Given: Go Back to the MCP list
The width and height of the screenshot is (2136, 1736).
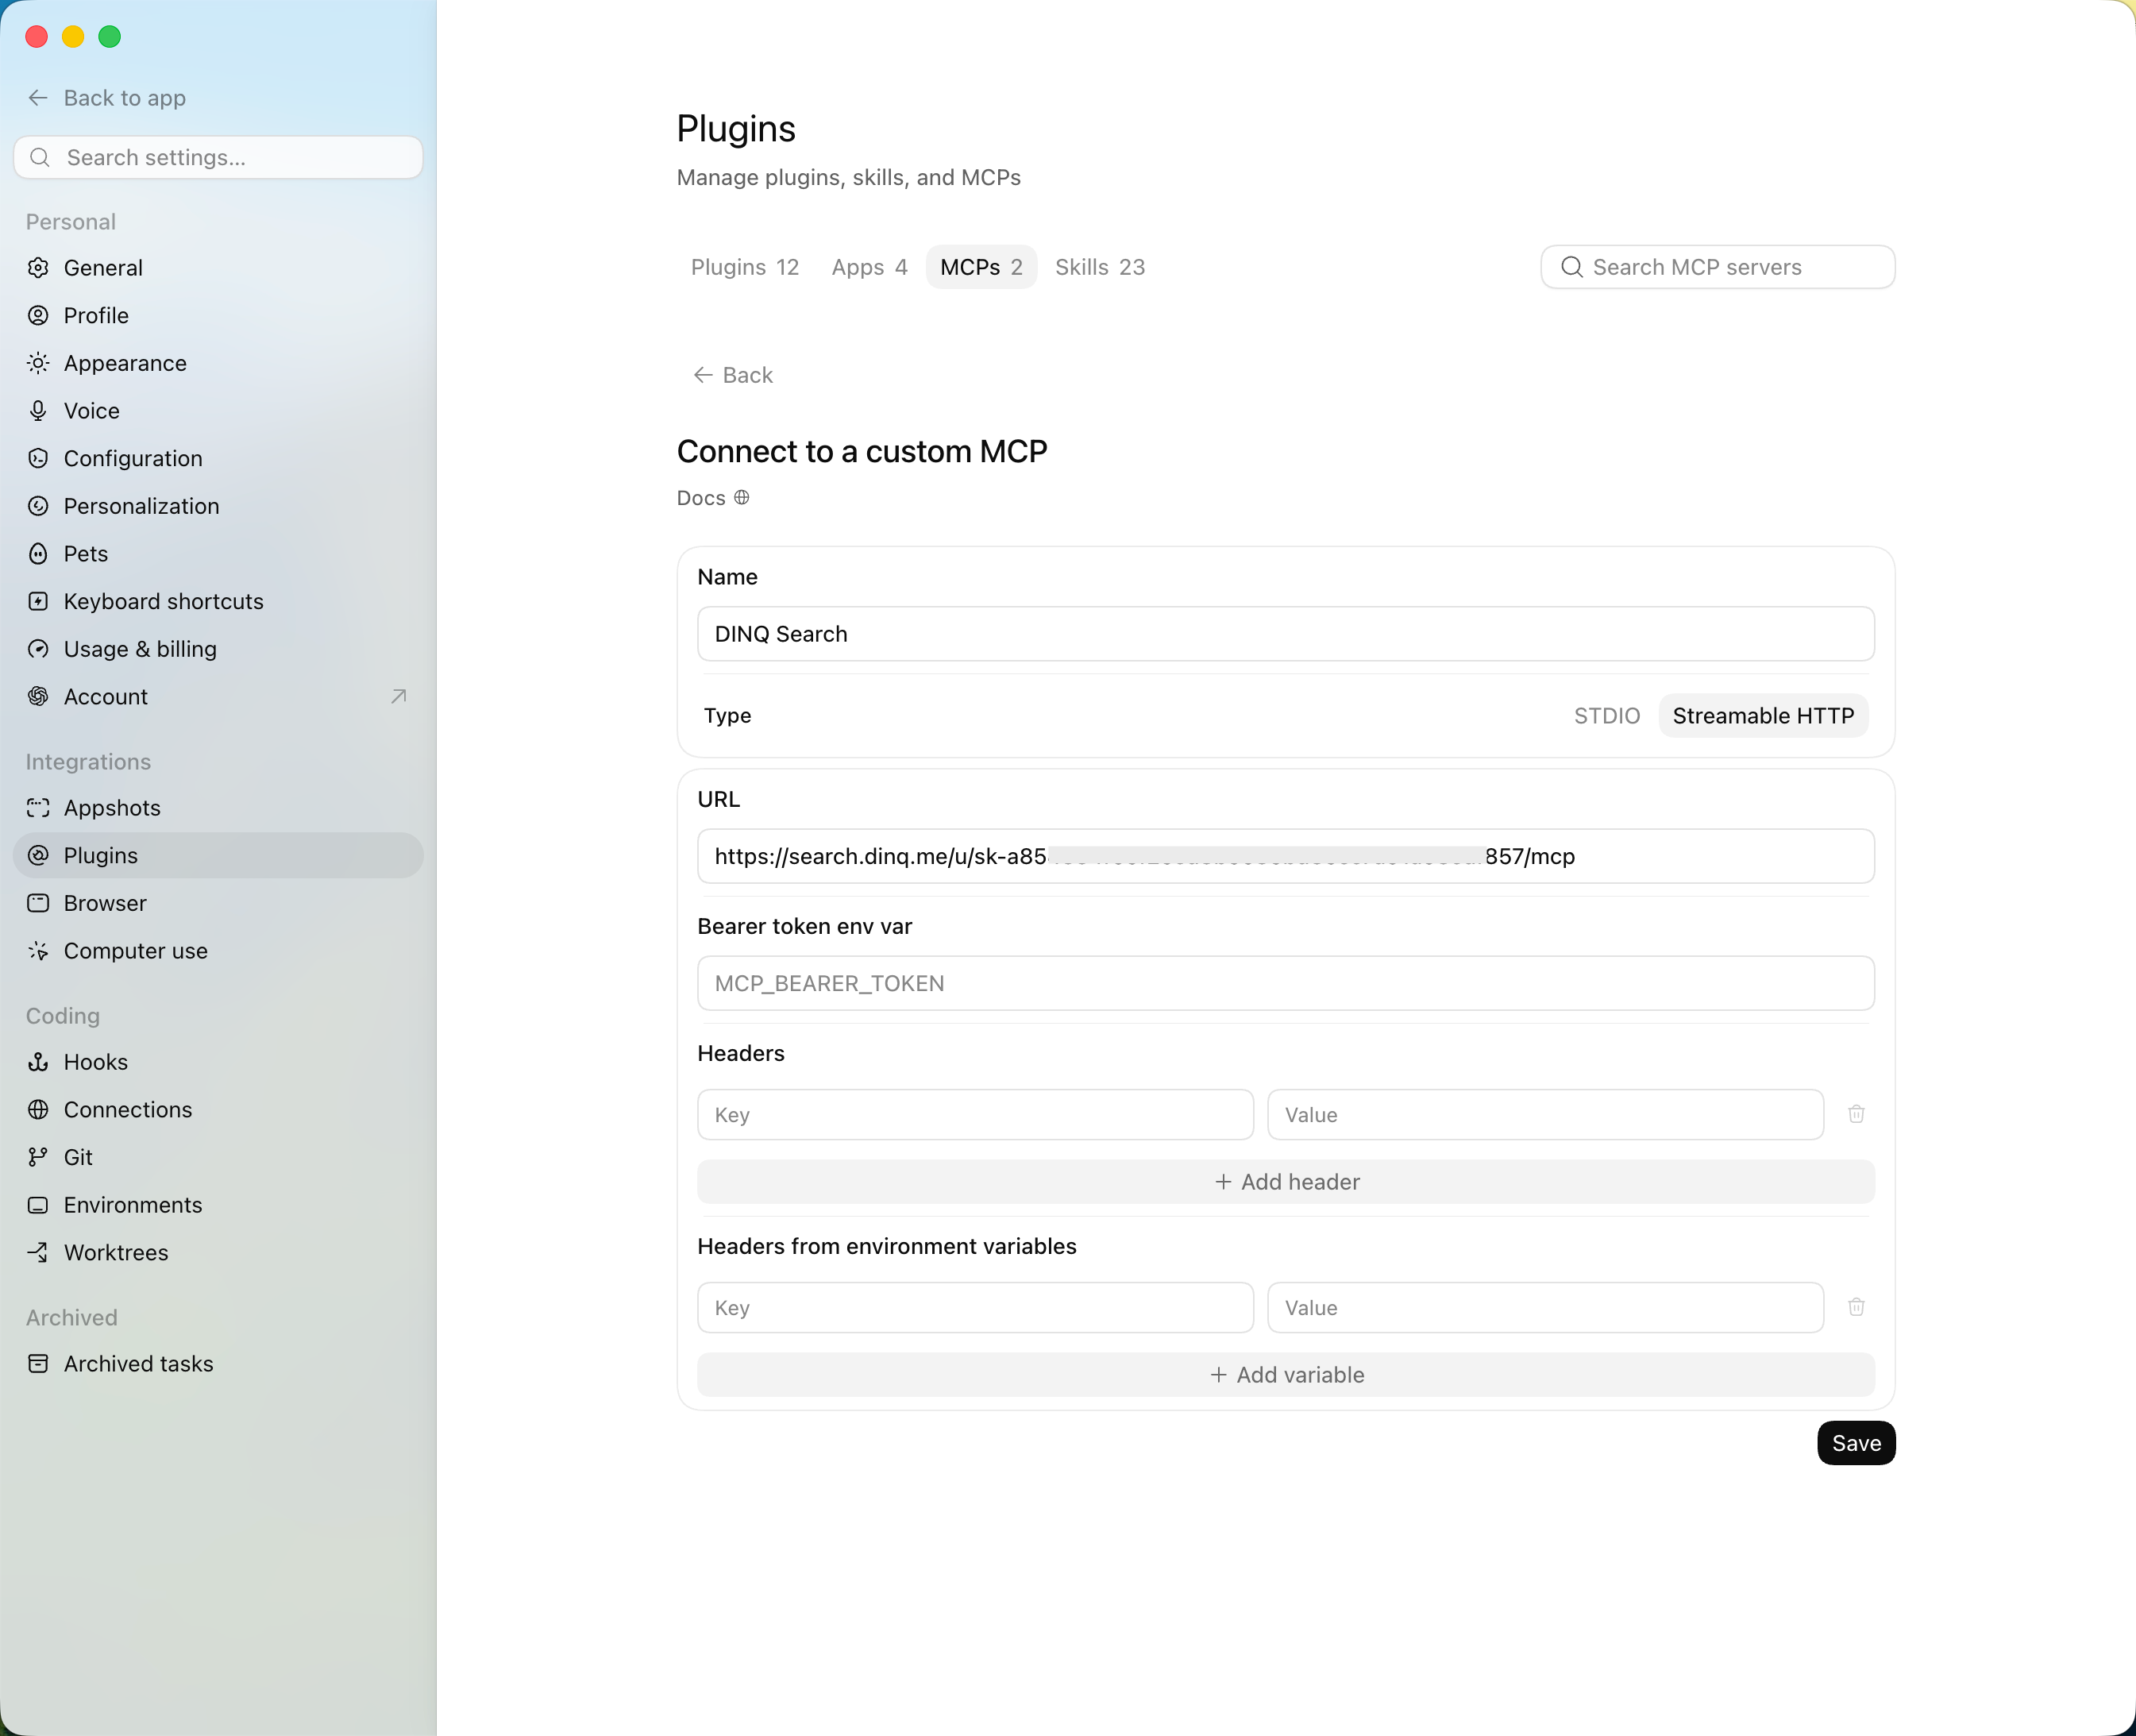Looking at the screenshot, I should point(733,375).
